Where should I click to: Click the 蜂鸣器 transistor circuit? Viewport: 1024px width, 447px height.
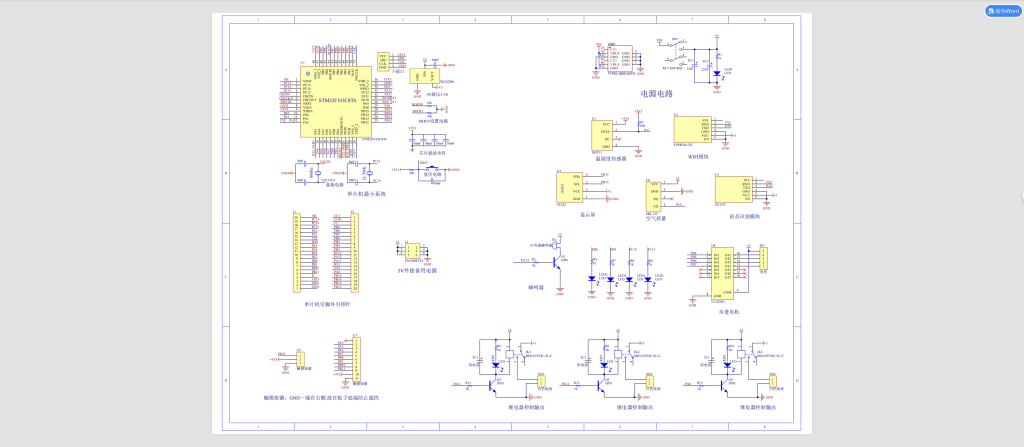556,262
